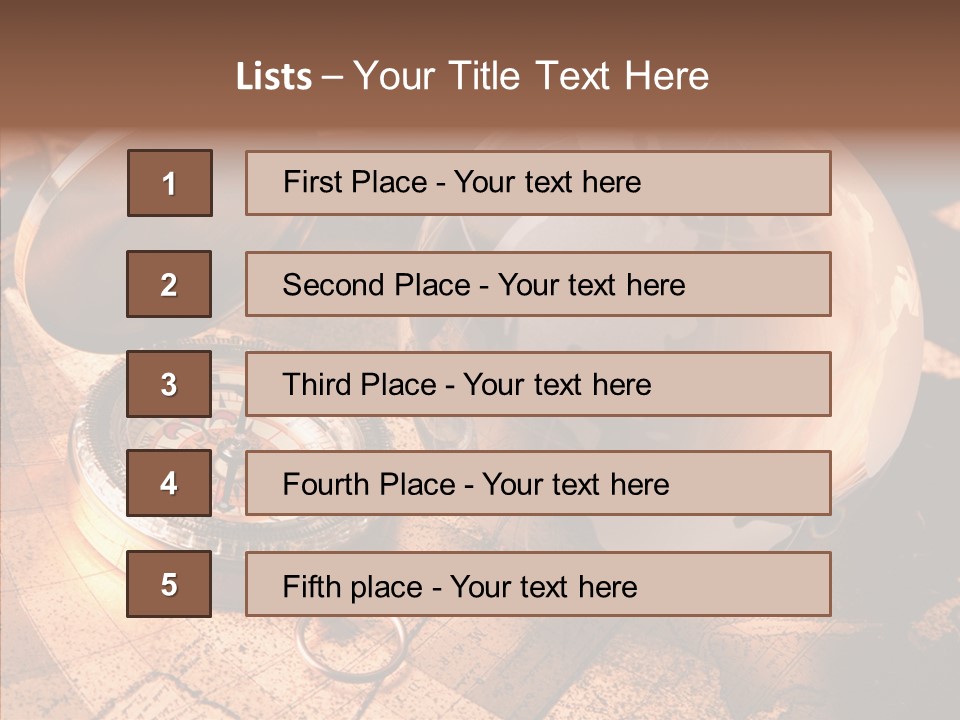Viewport: 960px width, 720px height.
Task: Click the number 1 box
Action: tap(169, 183)
